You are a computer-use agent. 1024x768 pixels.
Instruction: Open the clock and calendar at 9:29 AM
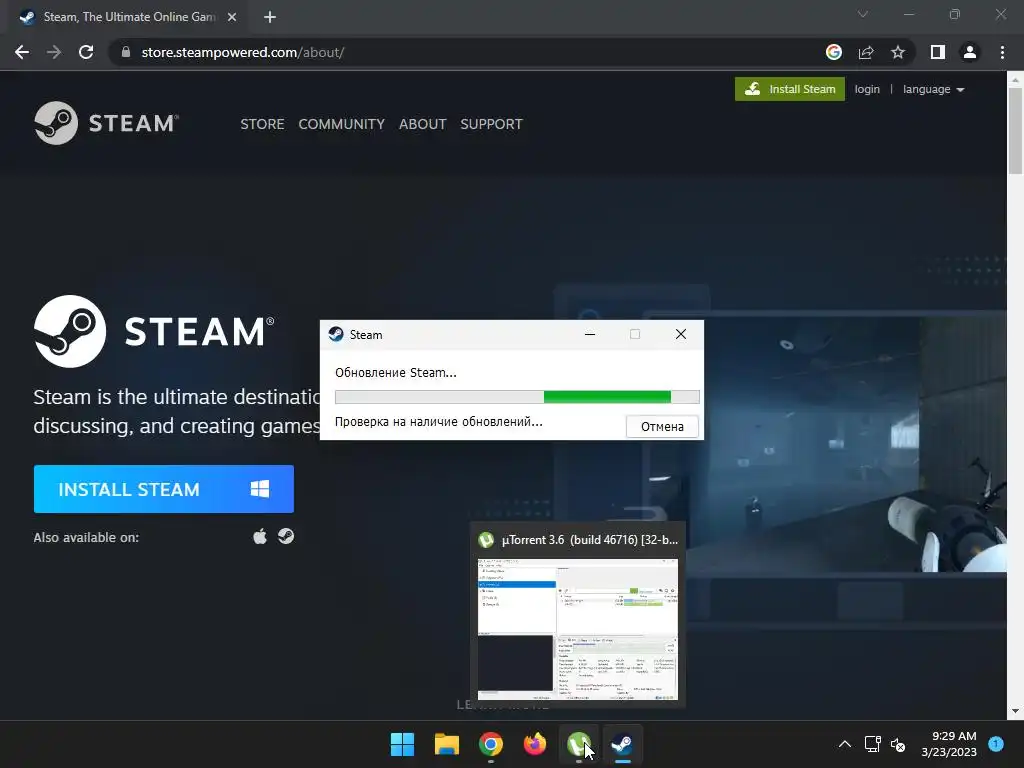[949, 744]
